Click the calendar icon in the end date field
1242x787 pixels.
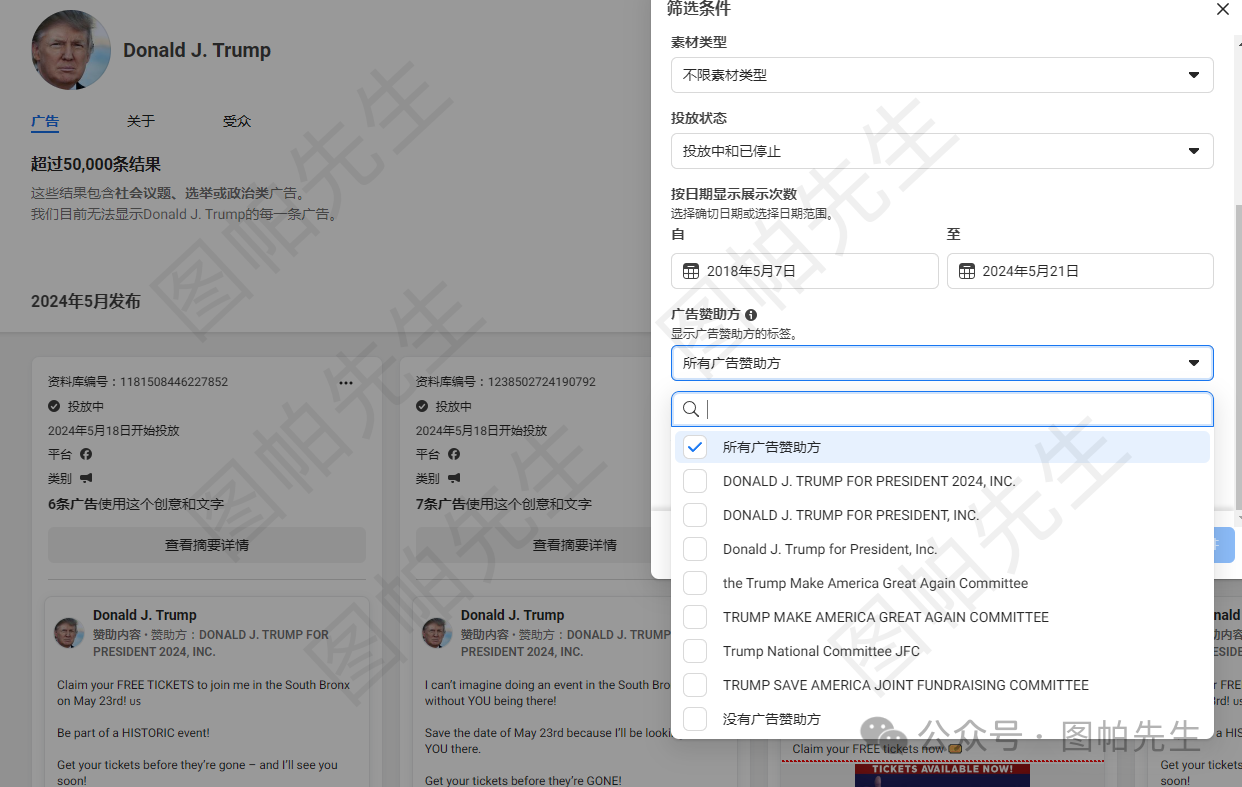966,271
